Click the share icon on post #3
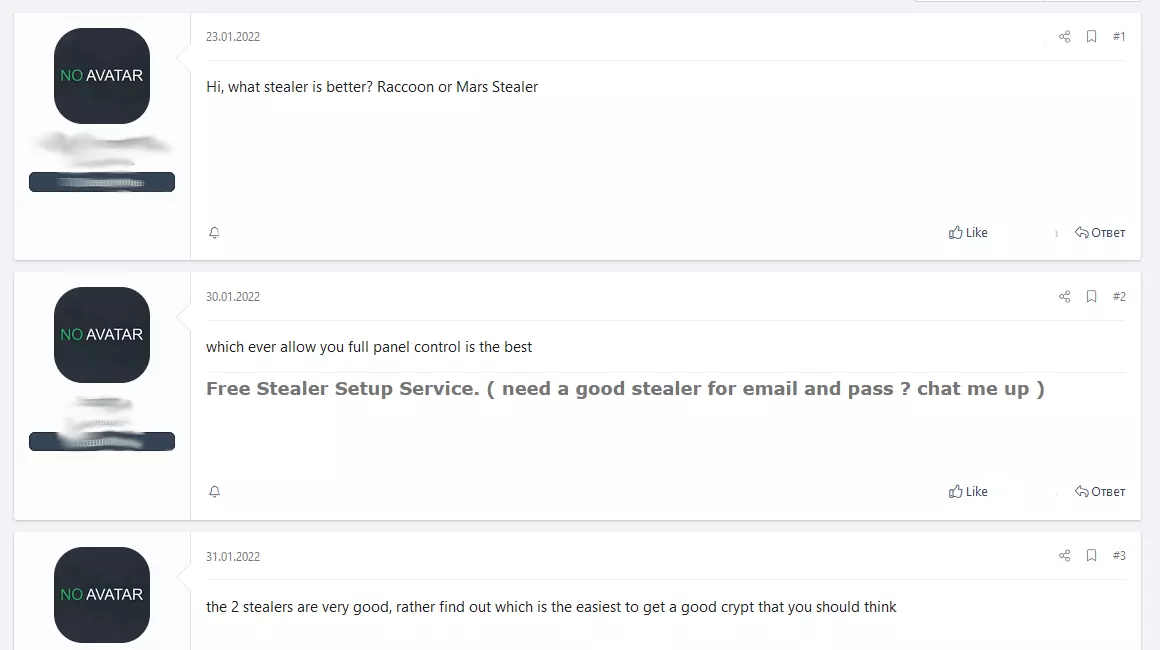Screen dimensions: 1160x650 [x=1064, y=555]
